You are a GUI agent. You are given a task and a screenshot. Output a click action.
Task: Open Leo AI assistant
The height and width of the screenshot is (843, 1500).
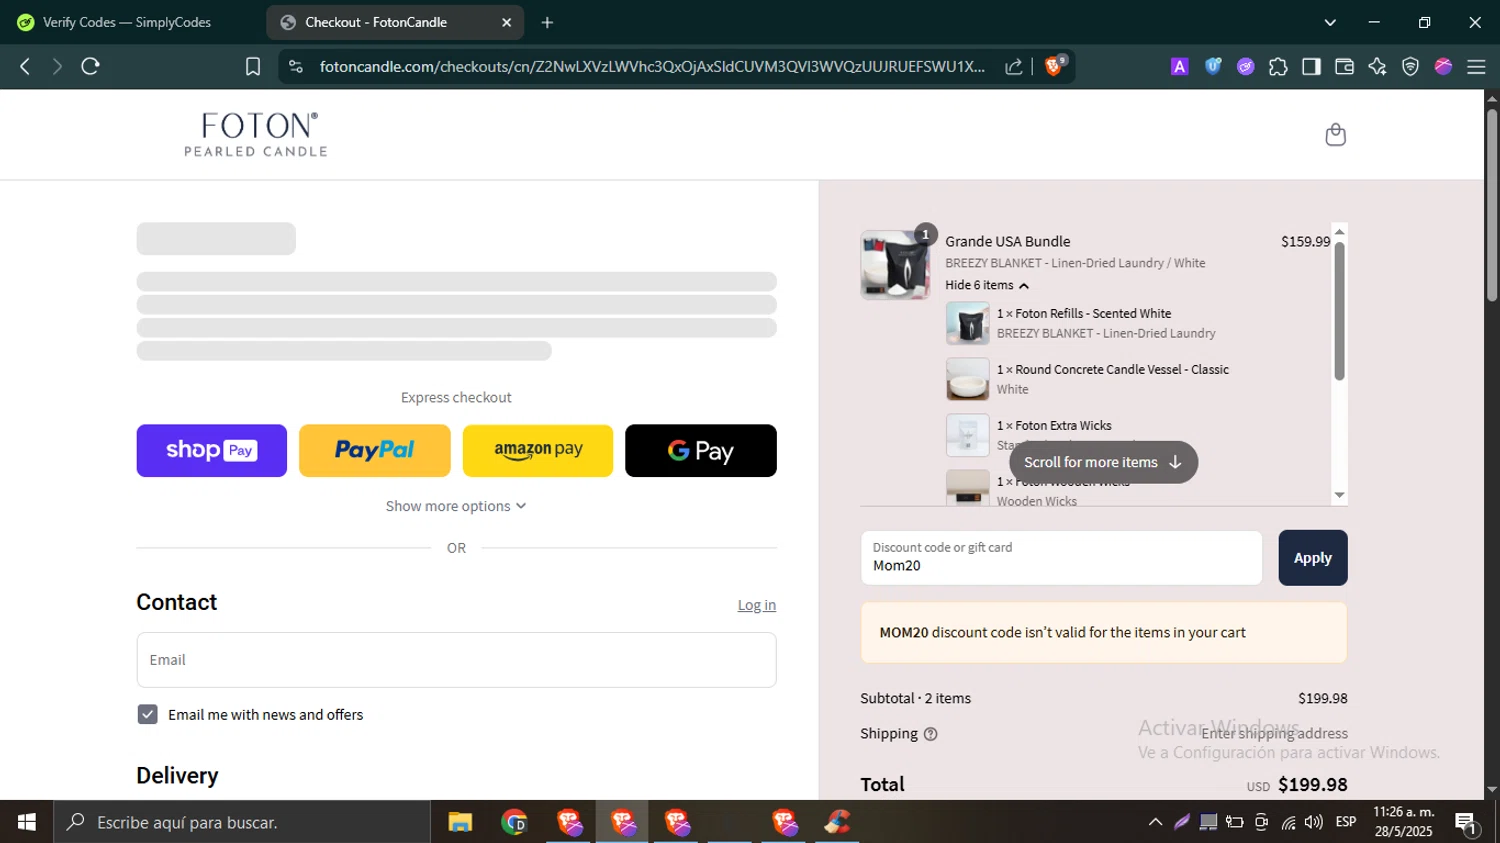1377,66
